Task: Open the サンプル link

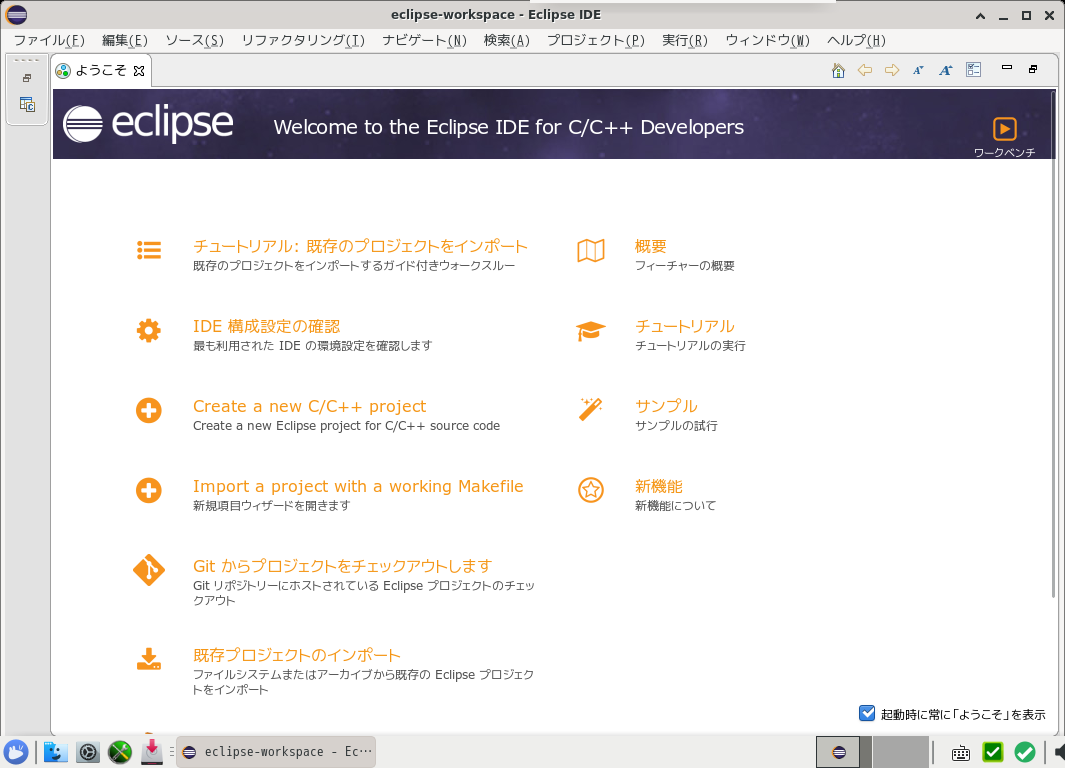Action: pos(666,406)
